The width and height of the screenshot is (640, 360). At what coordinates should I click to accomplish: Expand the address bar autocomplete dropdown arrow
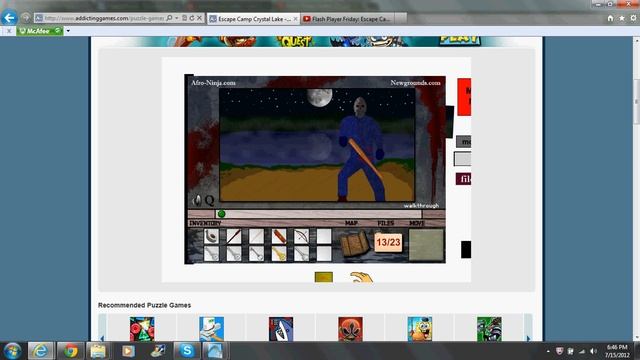(176, 18)
